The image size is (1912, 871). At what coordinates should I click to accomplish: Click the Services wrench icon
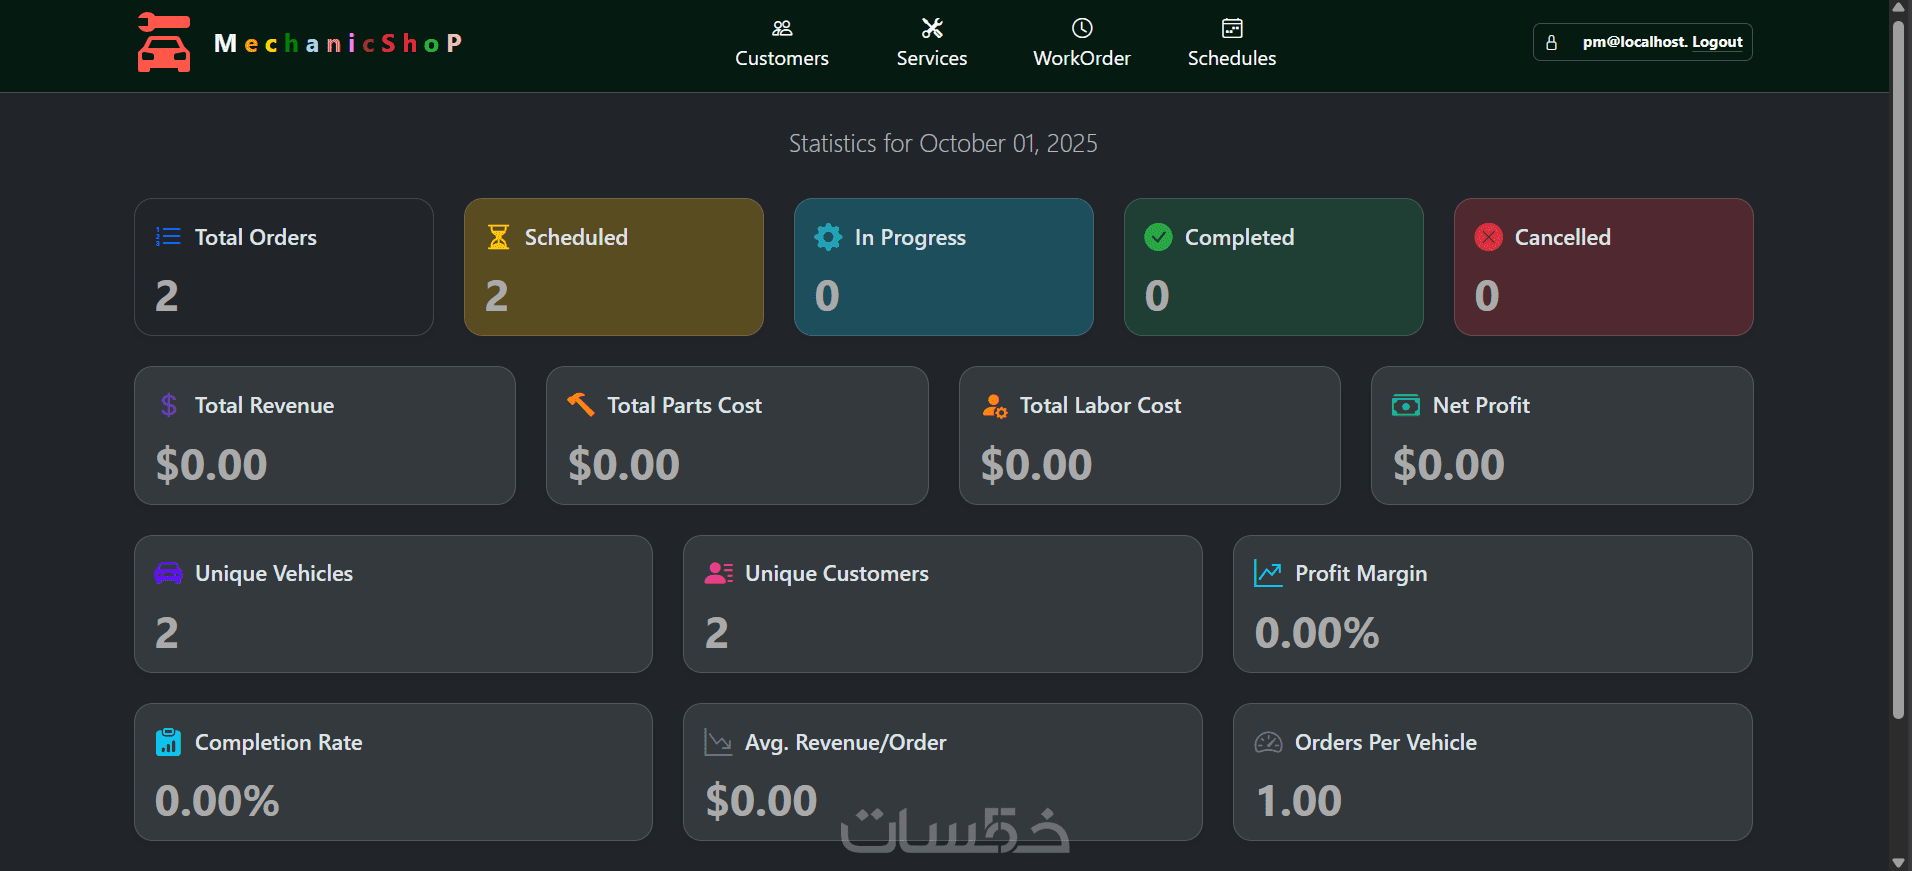932,28
